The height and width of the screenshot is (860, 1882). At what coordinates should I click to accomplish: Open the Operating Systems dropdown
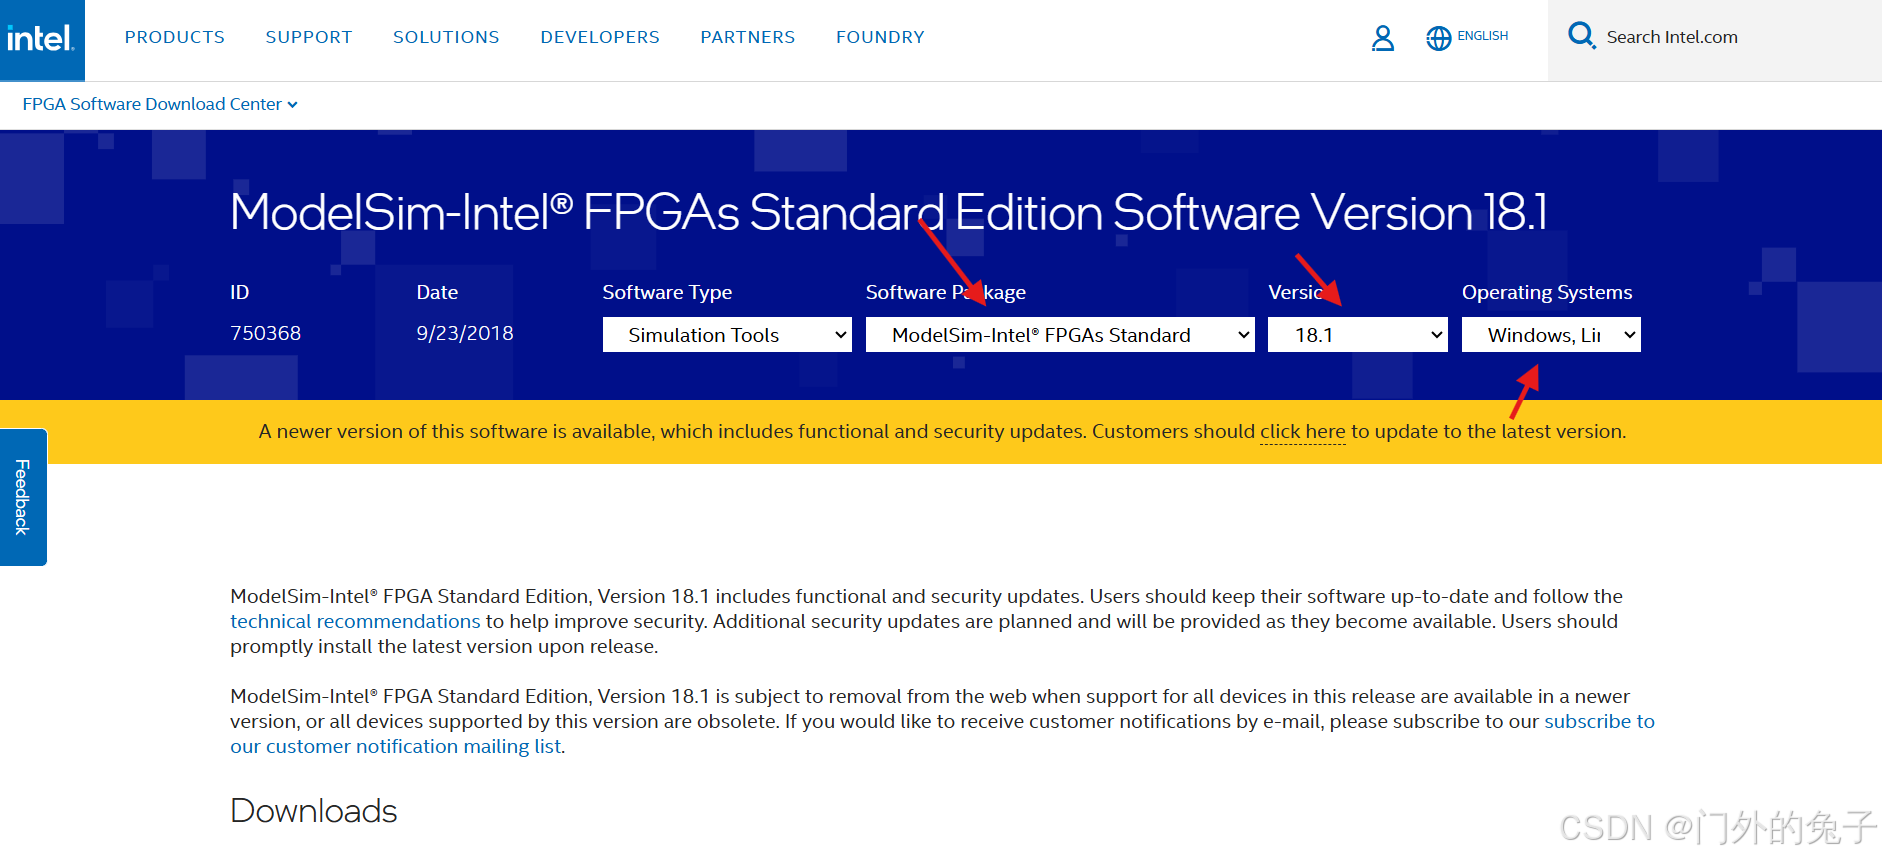click(1551, 335)
